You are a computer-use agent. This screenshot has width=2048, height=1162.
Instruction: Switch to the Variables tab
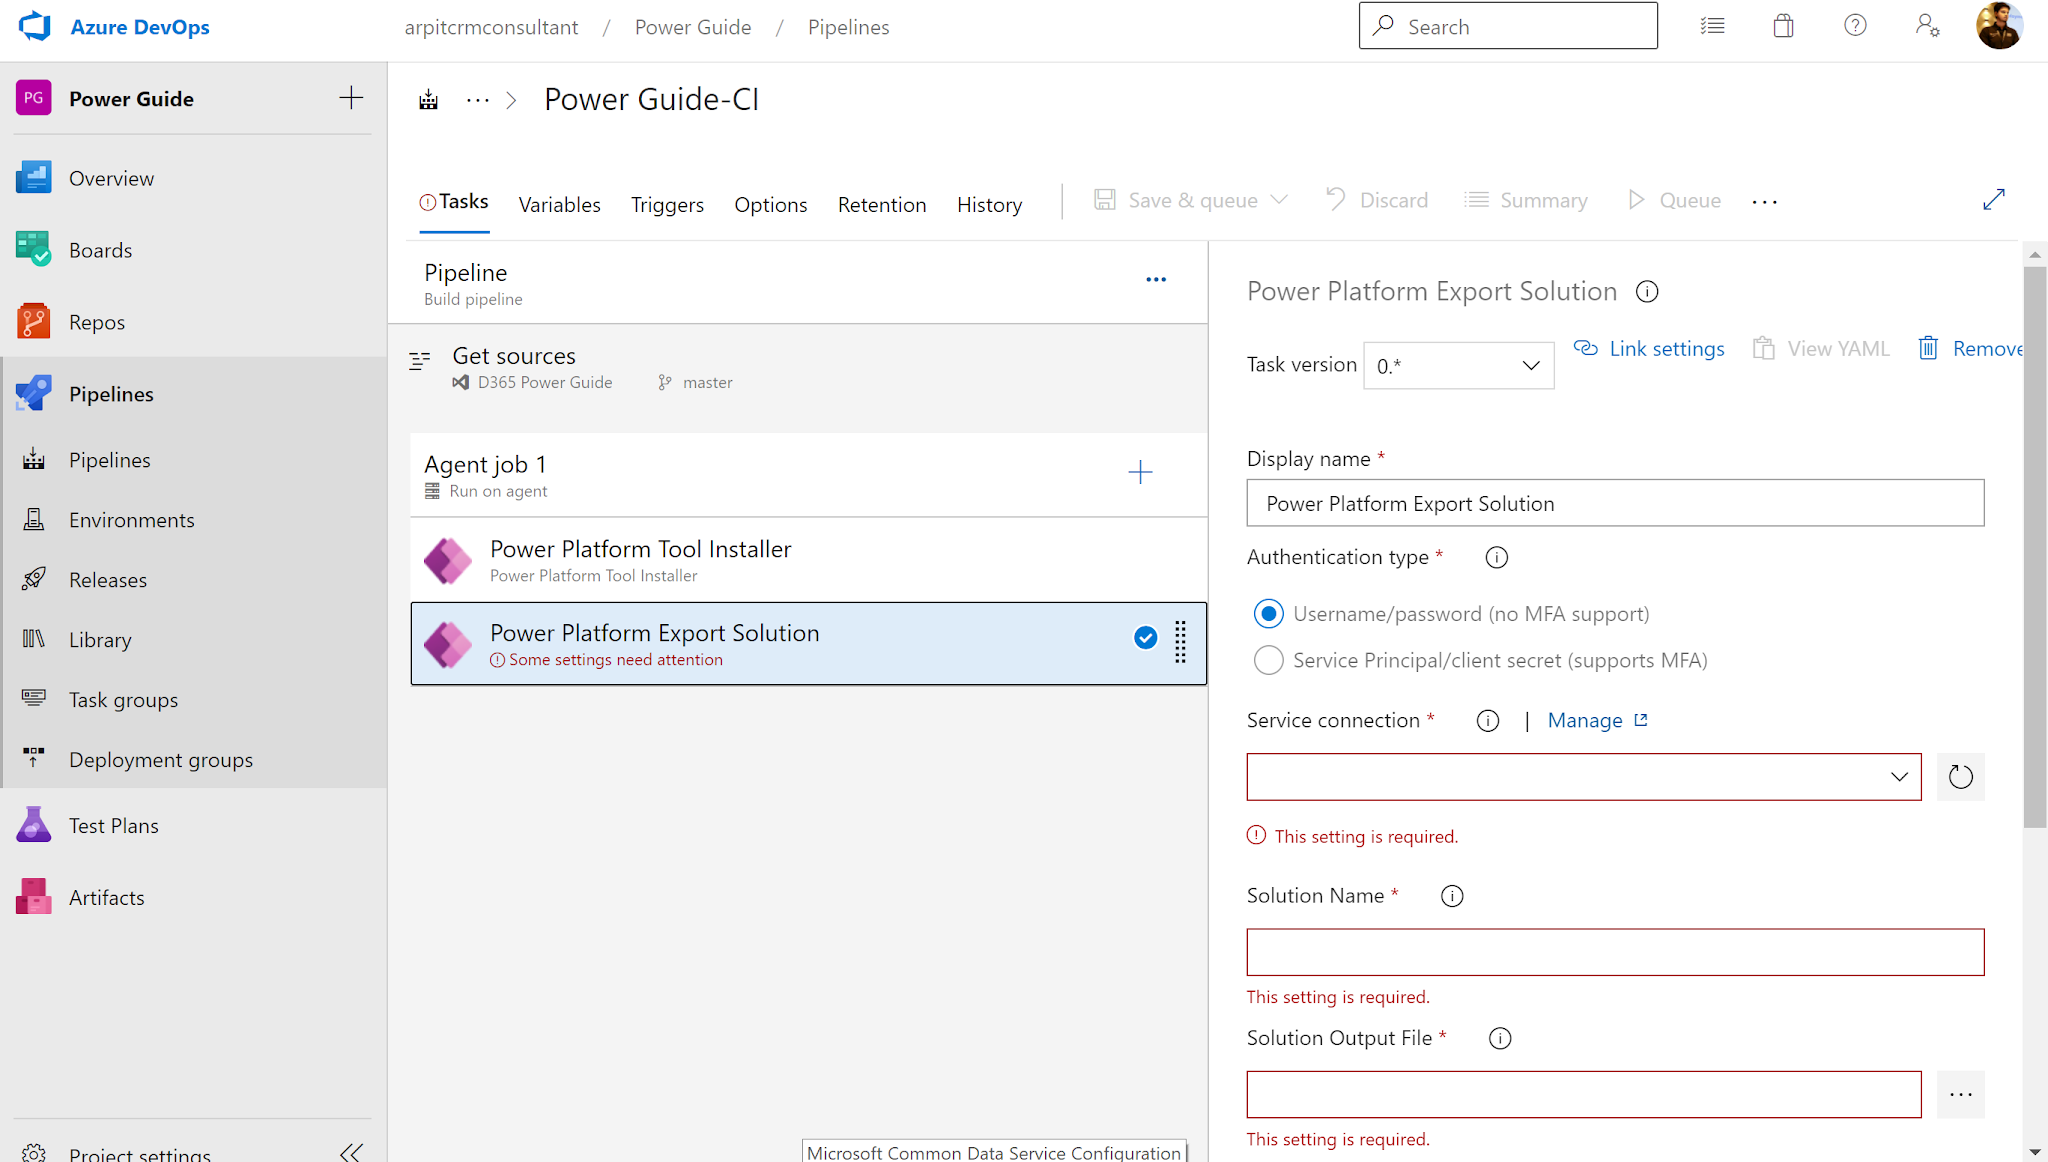559,204
